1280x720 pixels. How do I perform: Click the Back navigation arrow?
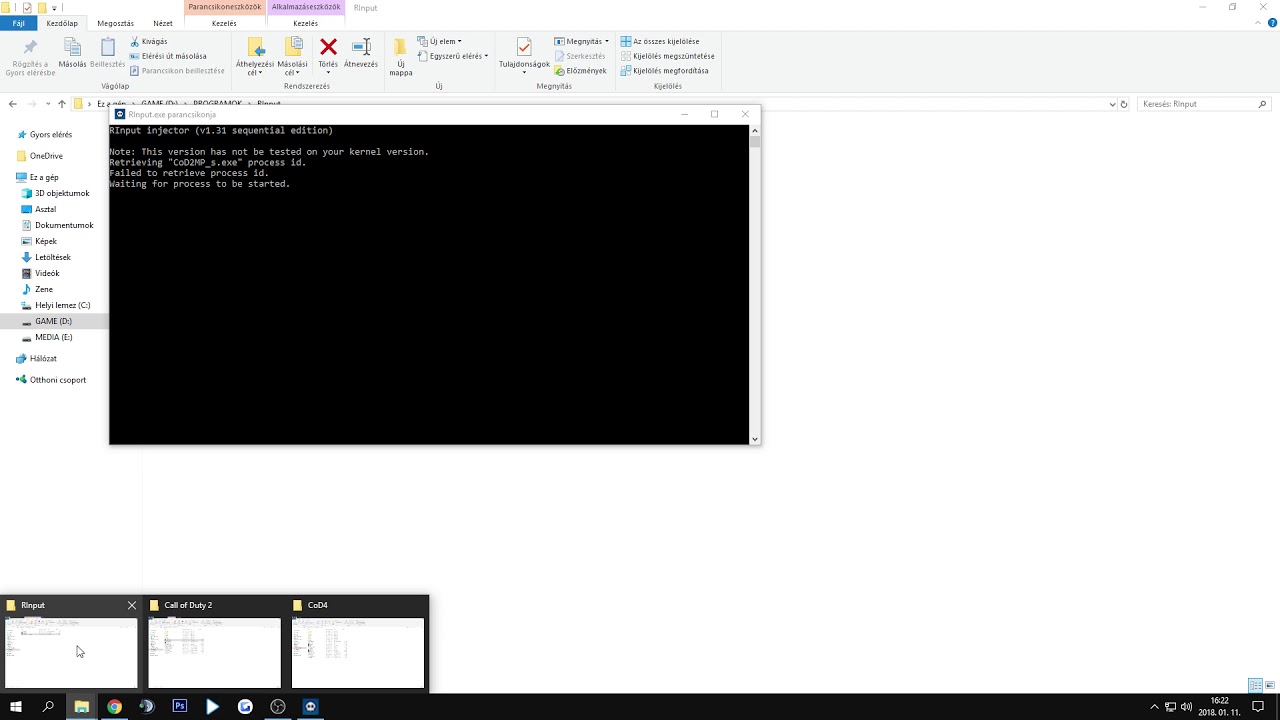(x=12, y=104)
